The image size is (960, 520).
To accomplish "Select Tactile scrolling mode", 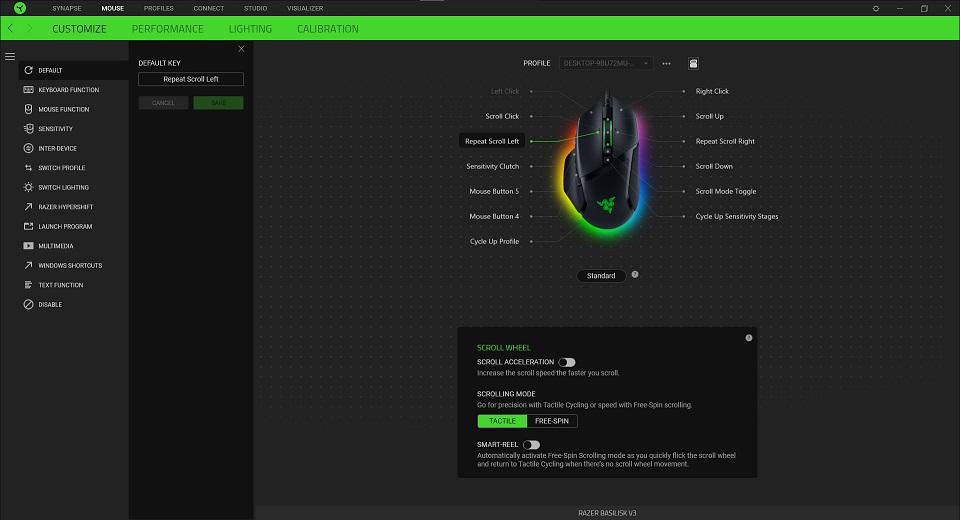I will point(502,421).
